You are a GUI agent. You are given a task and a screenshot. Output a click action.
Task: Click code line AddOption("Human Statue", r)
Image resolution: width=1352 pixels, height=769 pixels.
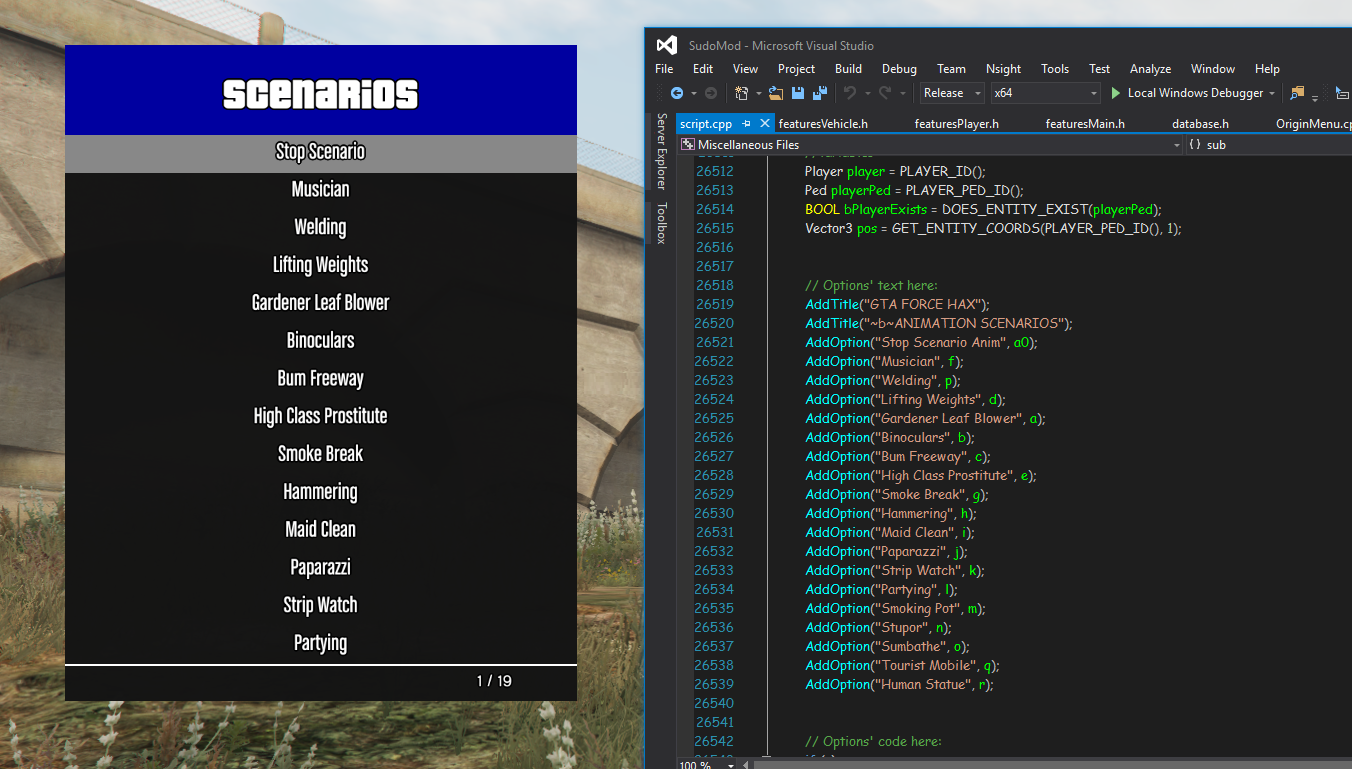[899, 685]
